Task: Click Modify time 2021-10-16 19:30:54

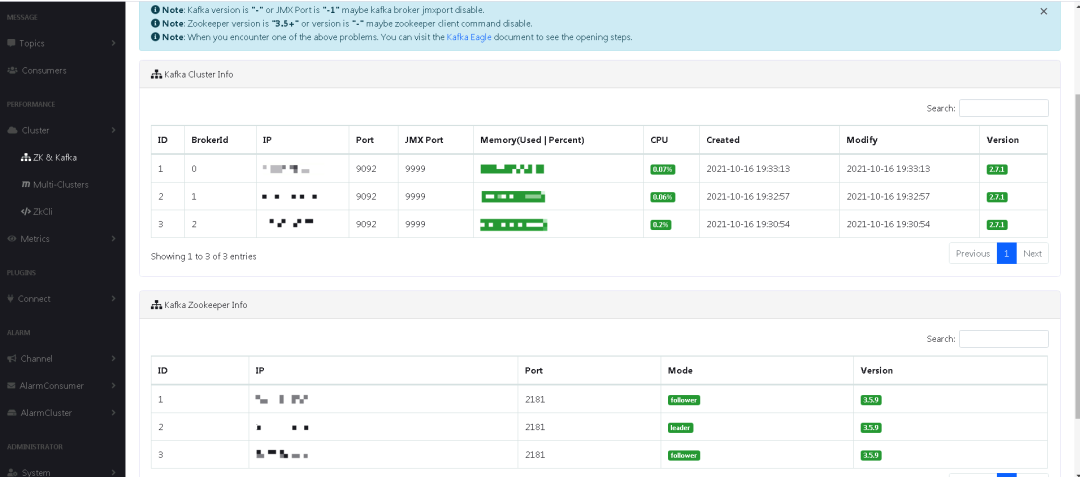Action: click(x=889, y=224)
